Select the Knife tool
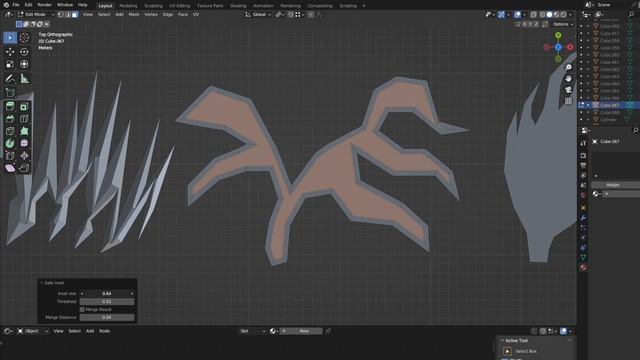This screenshot has height=360, width=640. pyautogui.click(x=10, y=131)
